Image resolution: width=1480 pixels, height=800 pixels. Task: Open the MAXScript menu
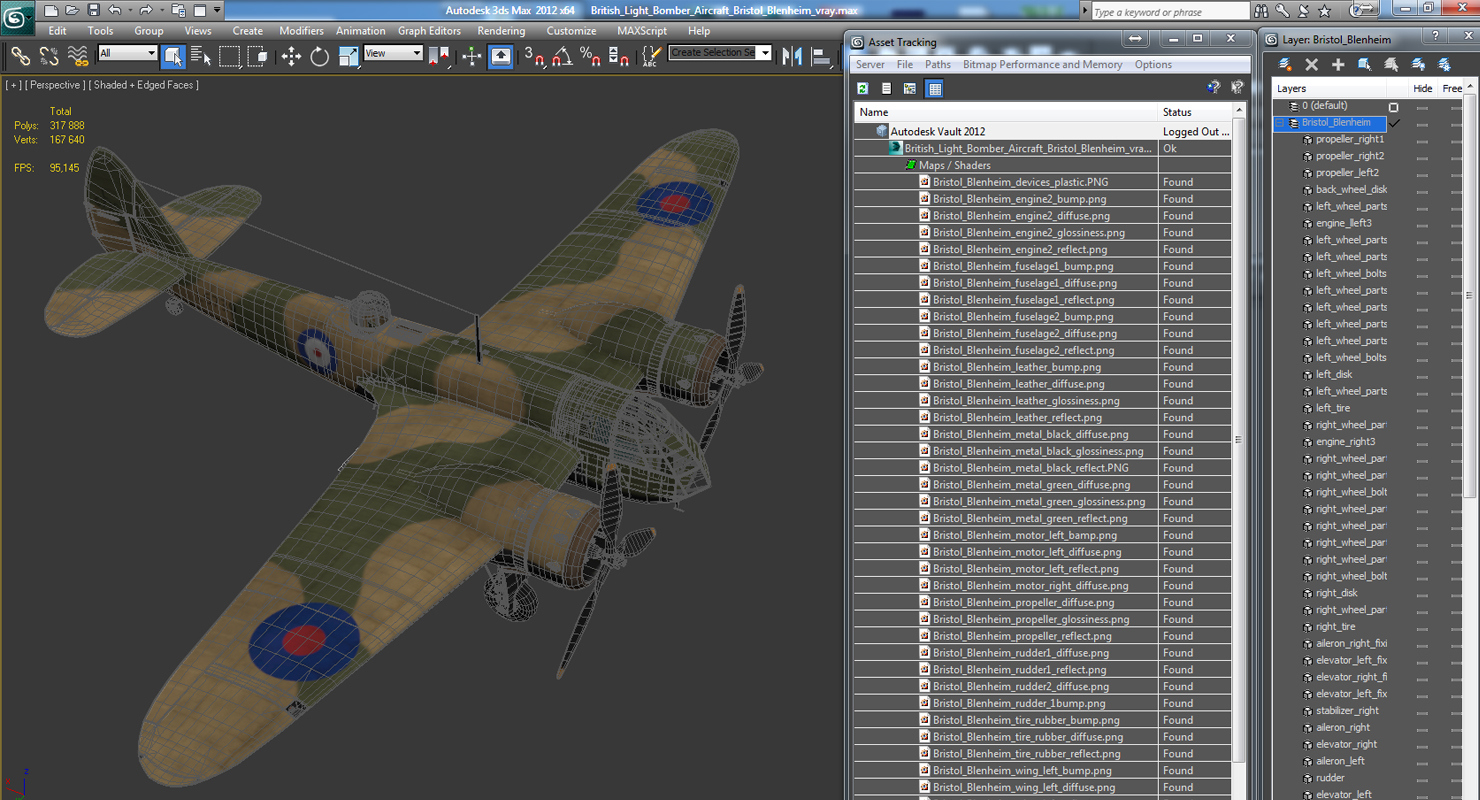point(642,31)
